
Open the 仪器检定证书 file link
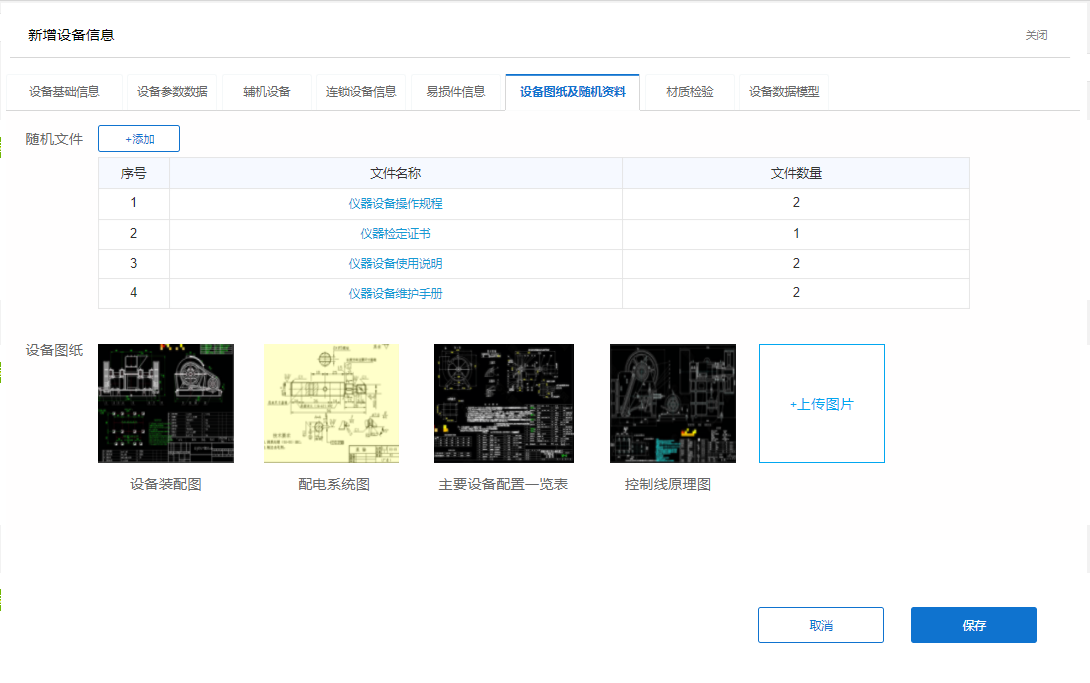point(395,233)
